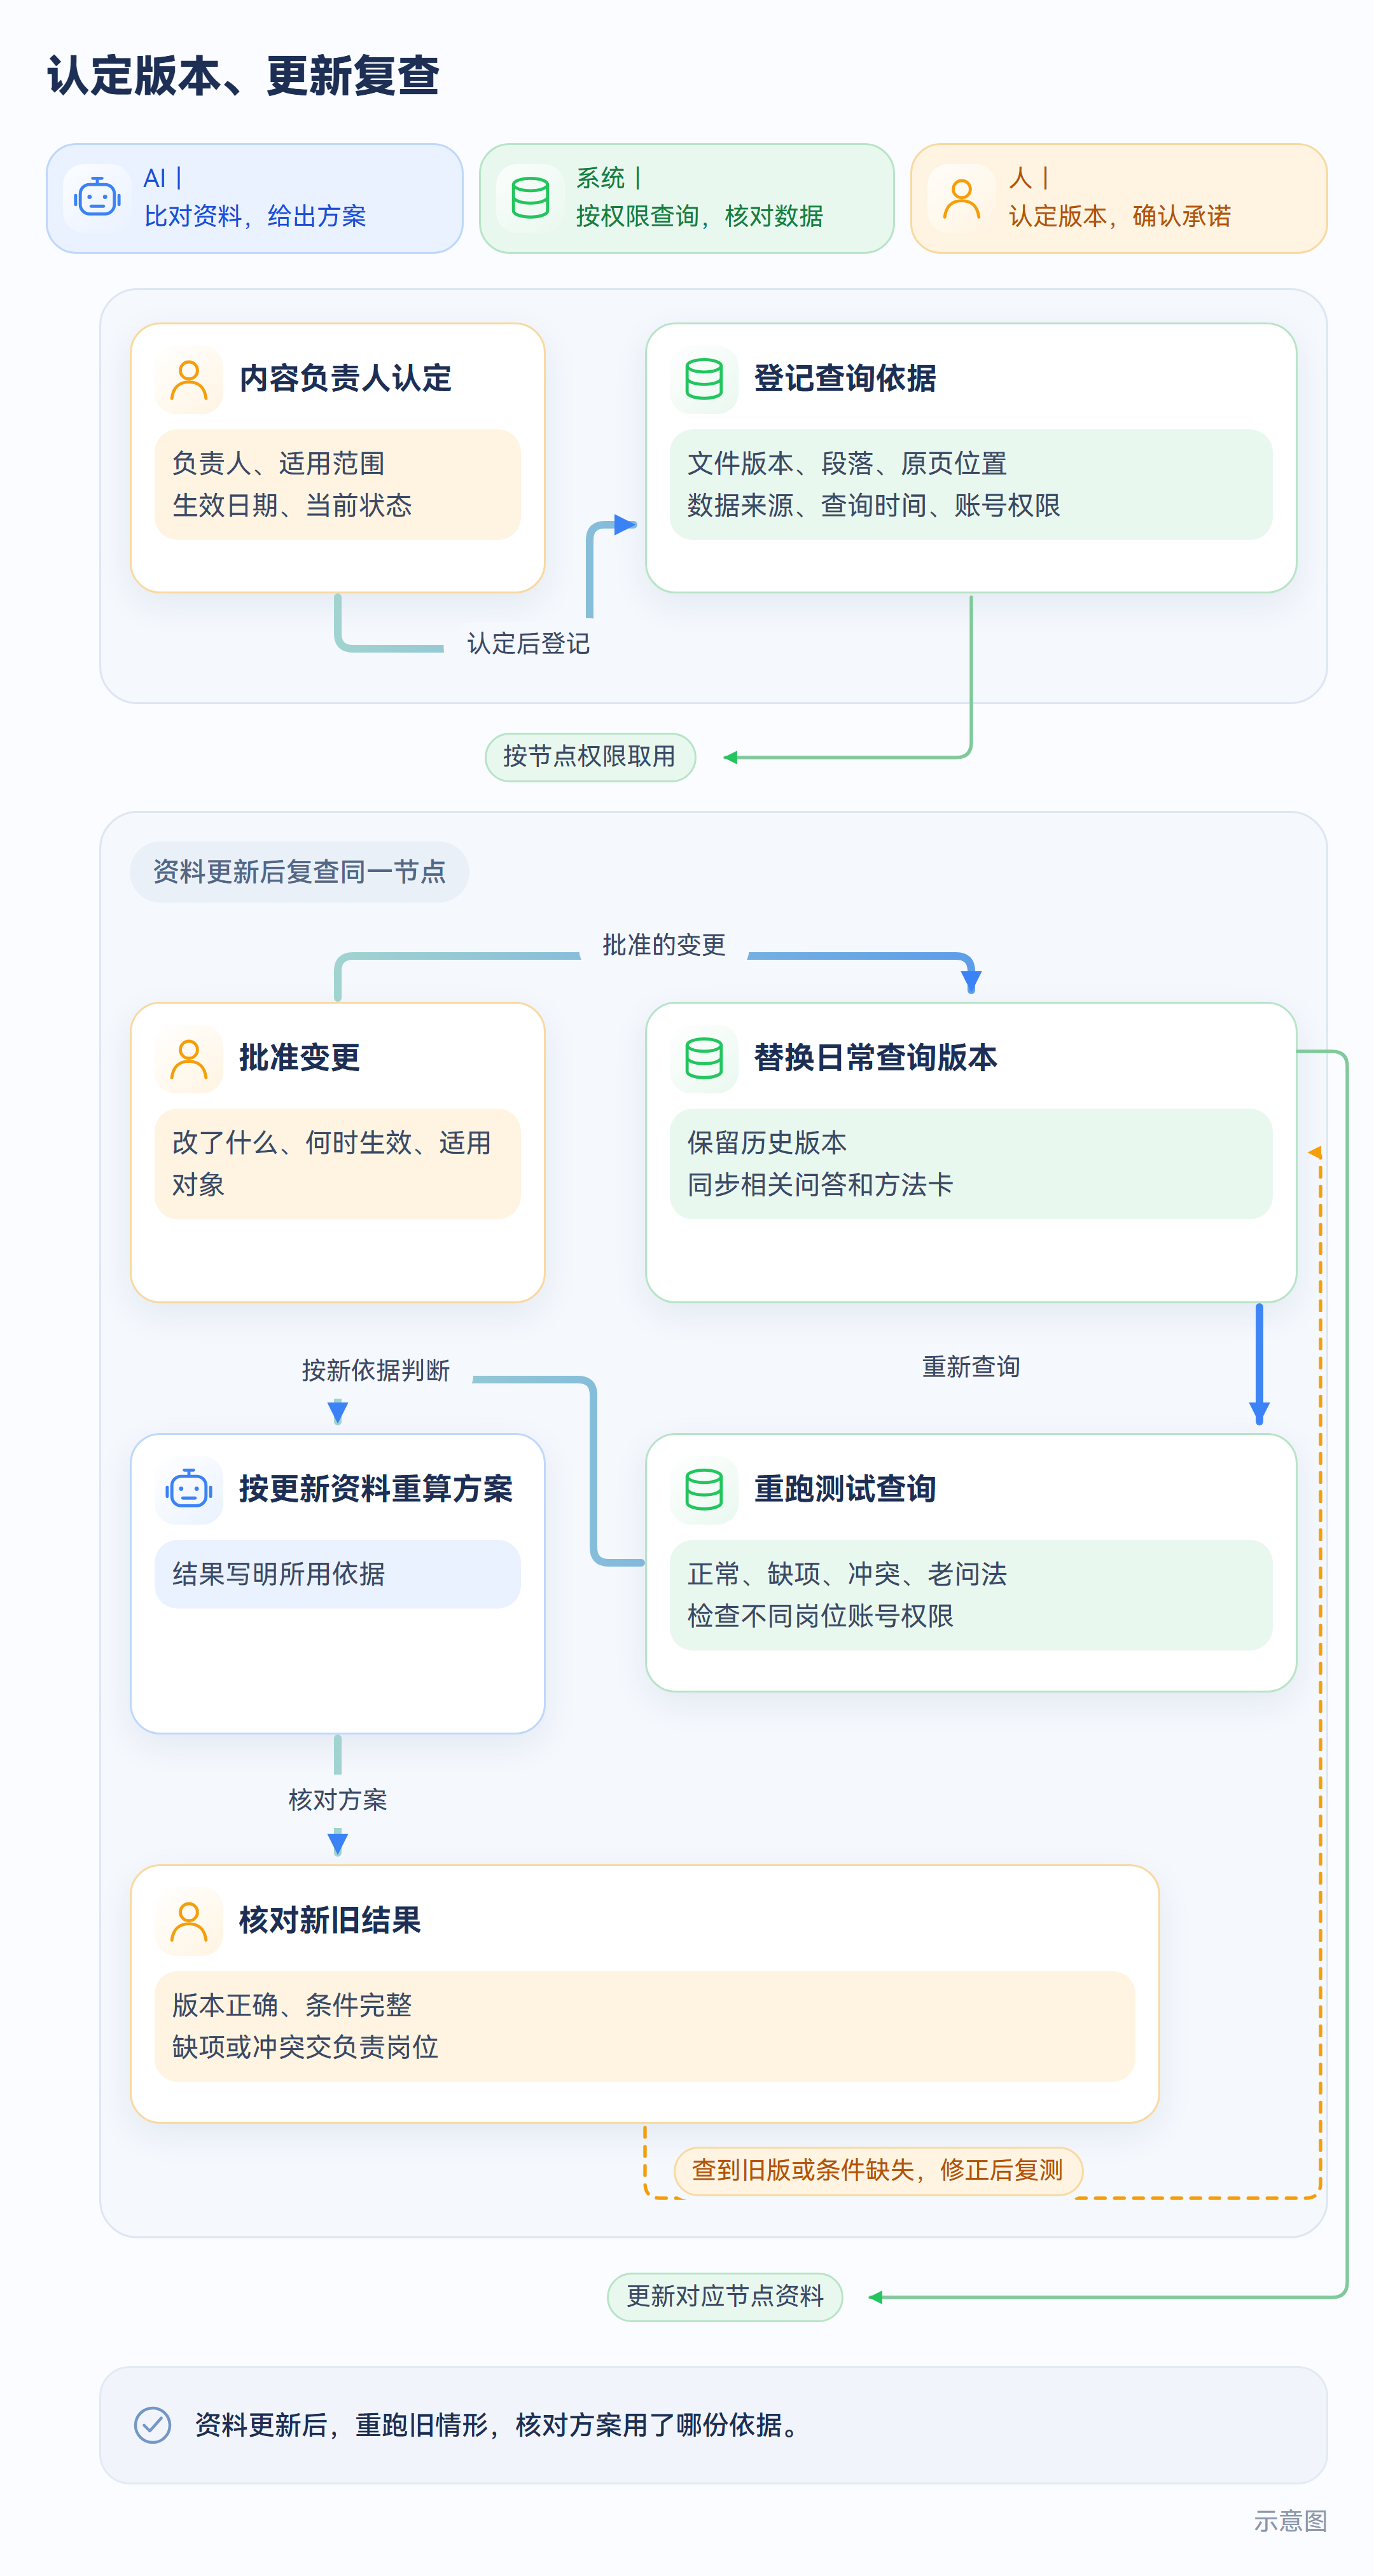This screenshot has height=2576, width=1374.
Task: Click the 检查不同岗位账号权限 line
Action: point(820,1617)
